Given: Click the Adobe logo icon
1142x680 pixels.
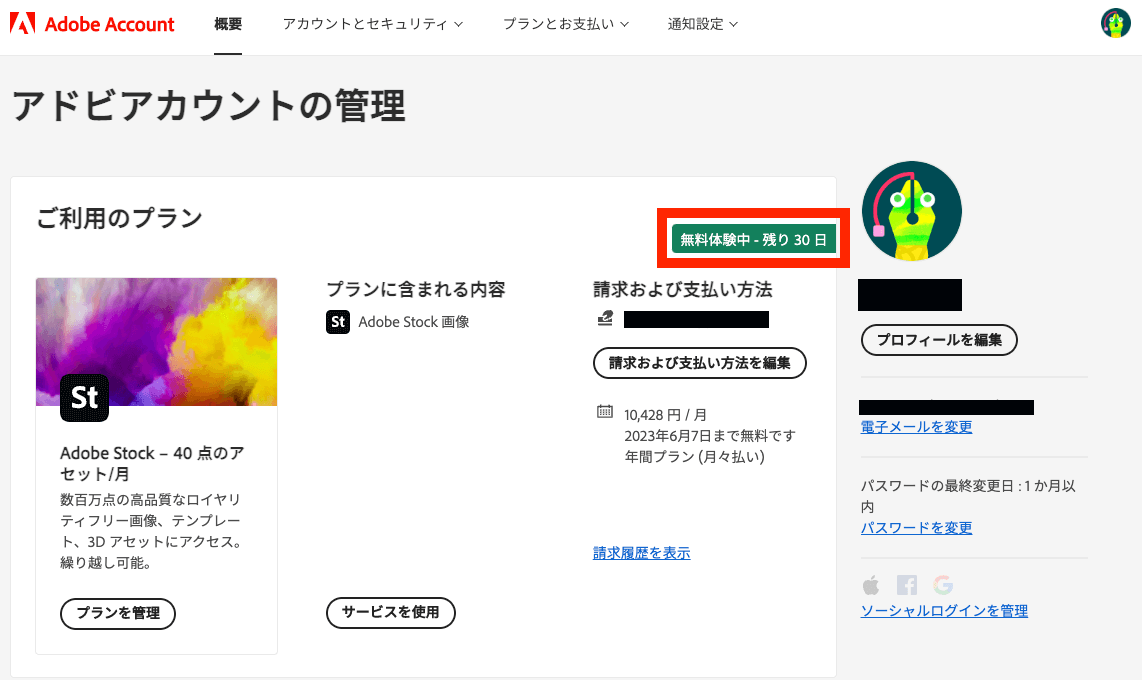Looking at the screenshot, I should [22, 24].
